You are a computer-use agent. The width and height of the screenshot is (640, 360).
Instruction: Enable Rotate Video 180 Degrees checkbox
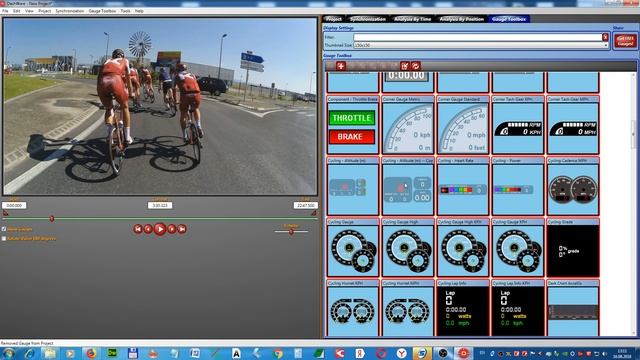(x=4, y=238)
